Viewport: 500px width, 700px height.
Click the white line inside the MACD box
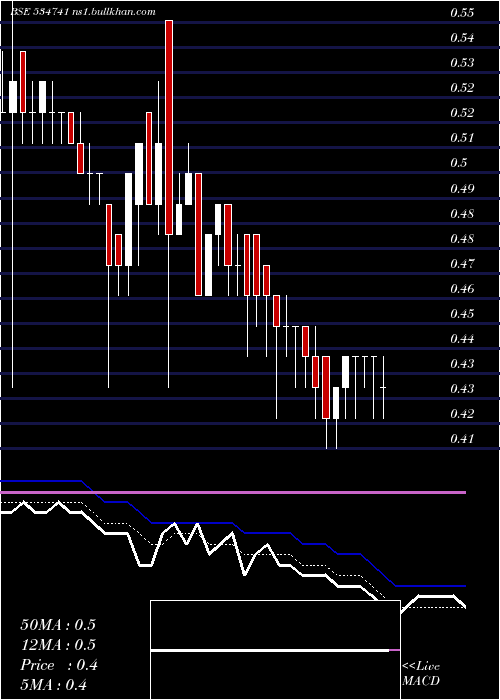point(270,650)
